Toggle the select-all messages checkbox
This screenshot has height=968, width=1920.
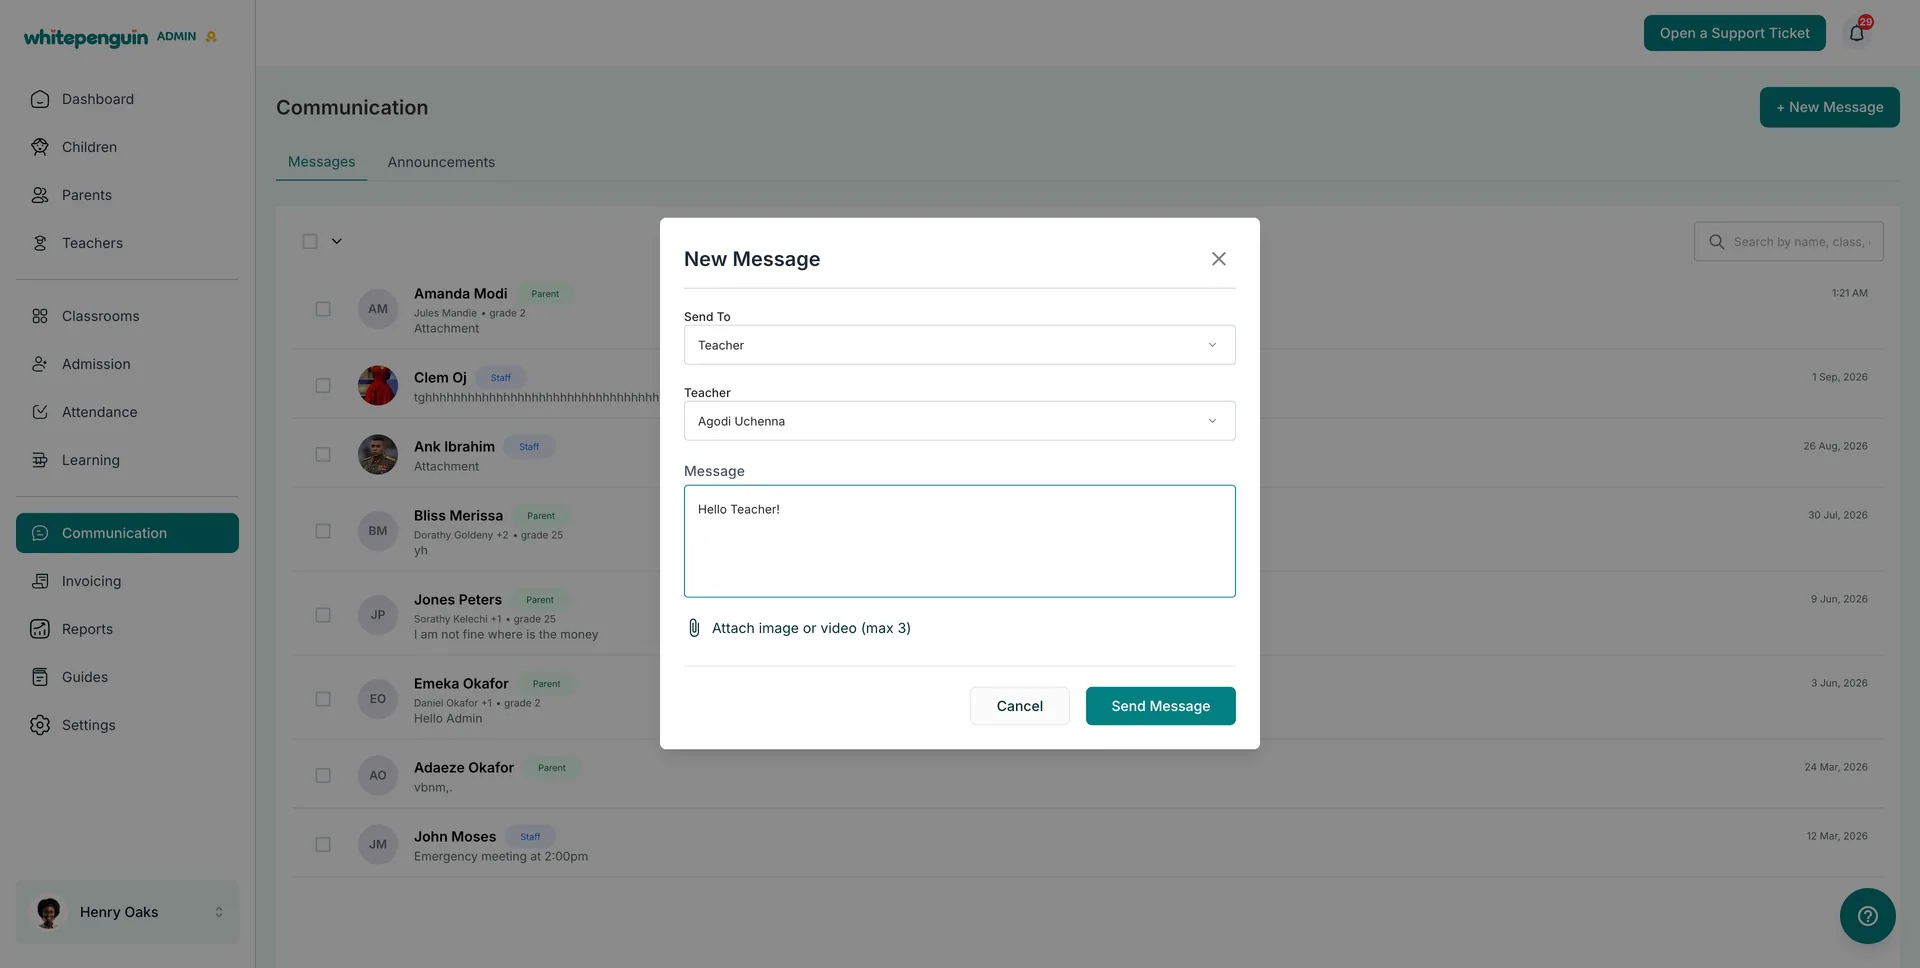(310, 241)
